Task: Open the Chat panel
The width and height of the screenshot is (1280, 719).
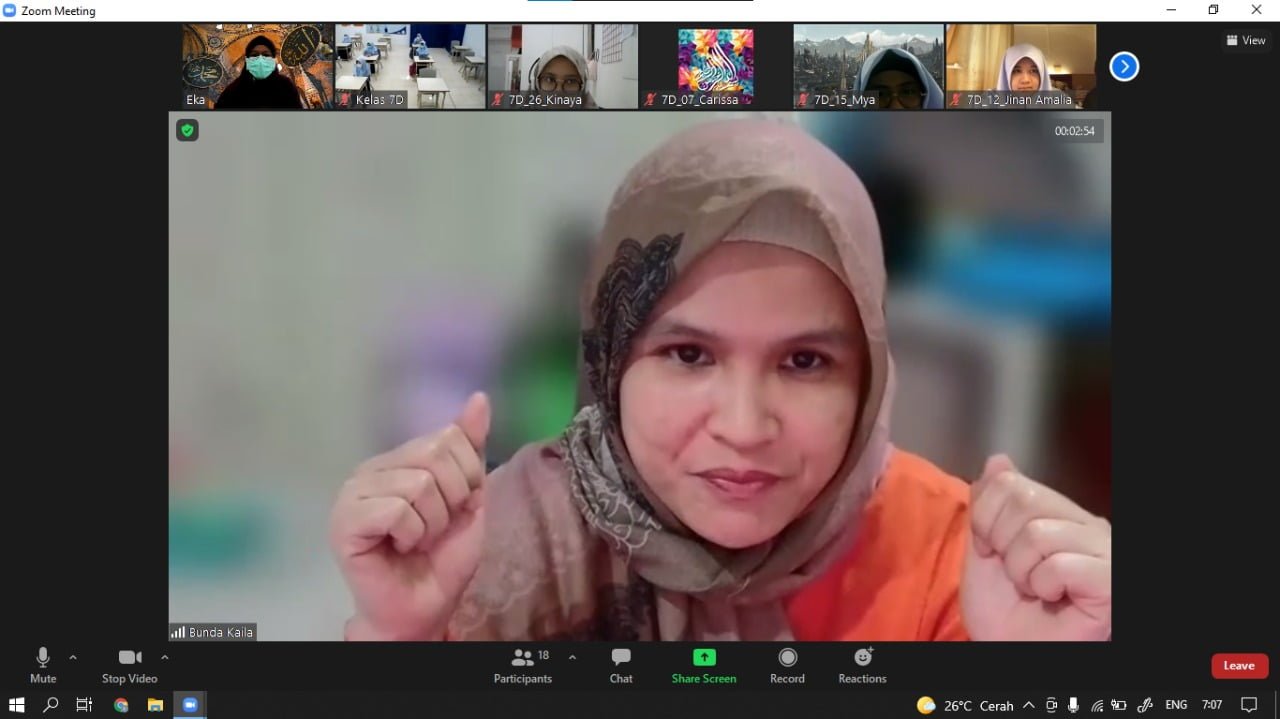Action: [621, 665]
